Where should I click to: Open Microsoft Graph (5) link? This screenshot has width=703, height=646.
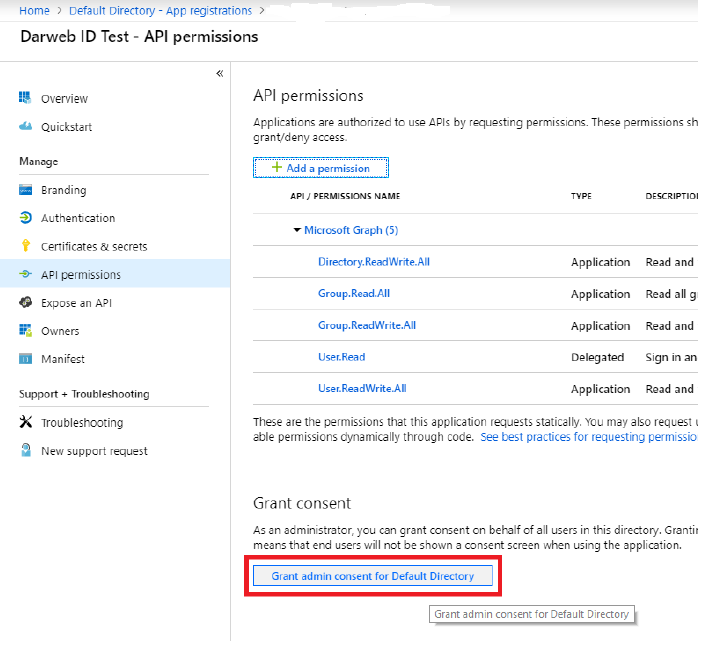pos(351,230)
